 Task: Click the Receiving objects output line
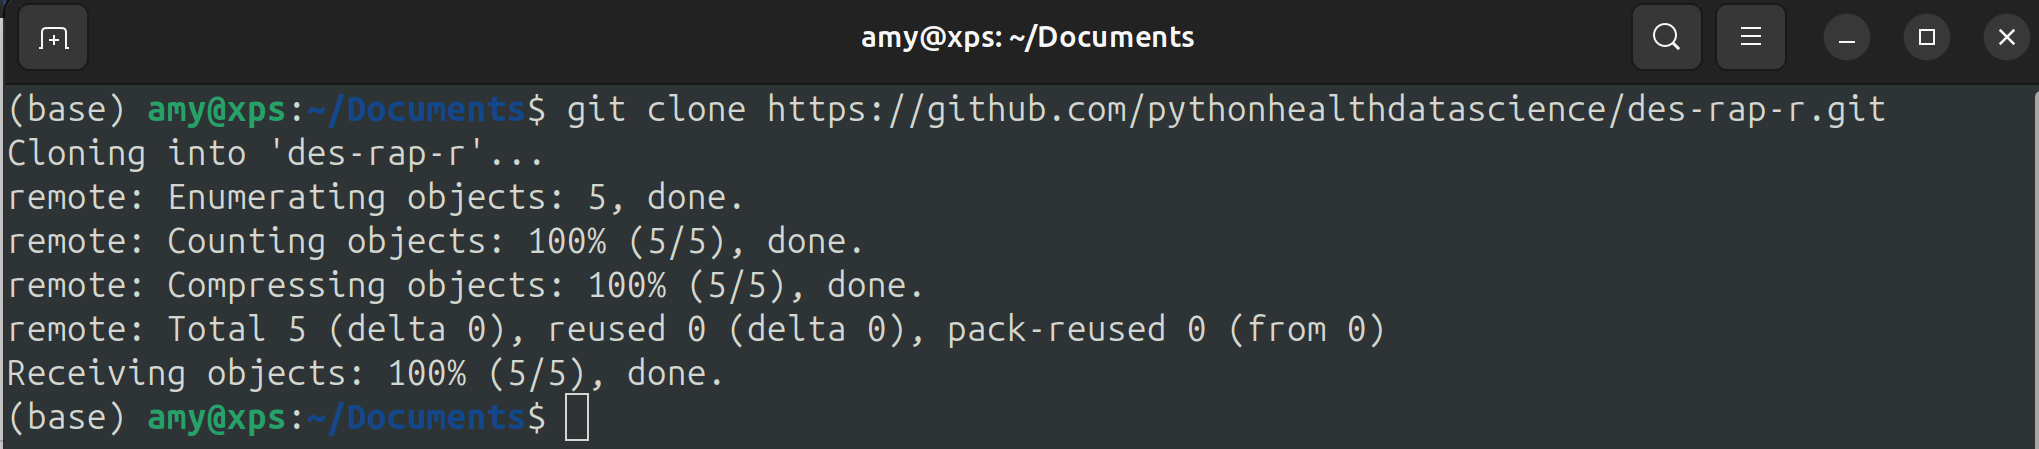point(365,374)
